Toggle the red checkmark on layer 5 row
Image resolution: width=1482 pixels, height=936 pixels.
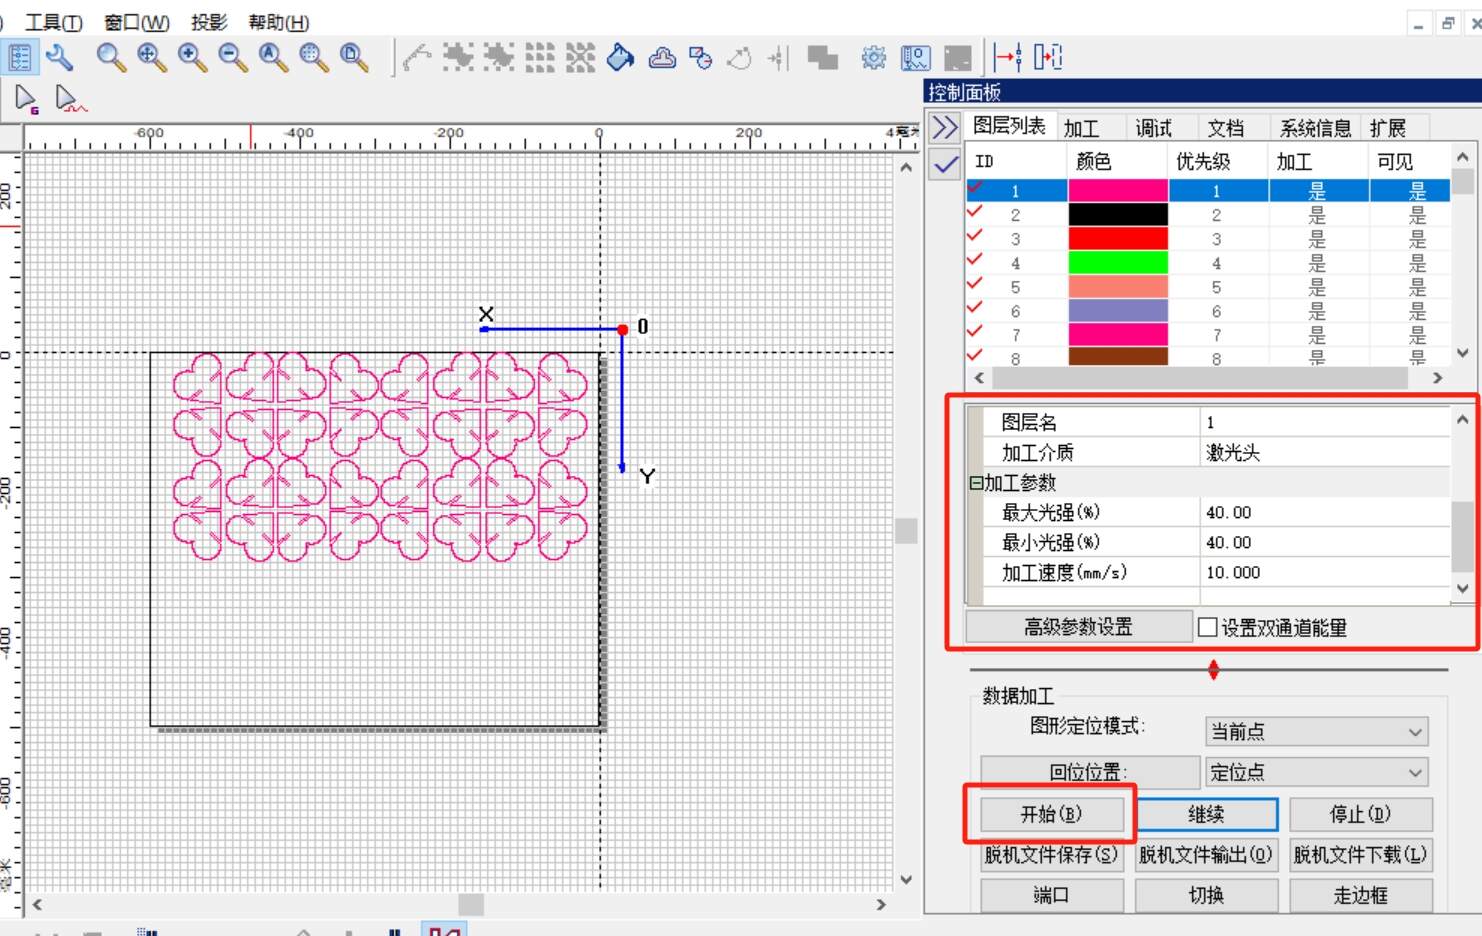[x=975, y=284]
